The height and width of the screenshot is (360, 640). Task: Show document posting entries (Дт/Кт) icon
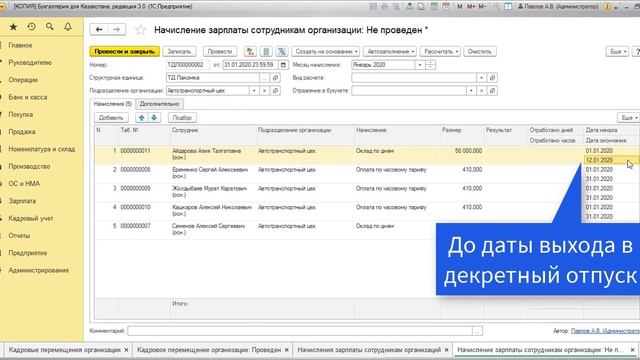pyautogui.click(x=250, y=51)
